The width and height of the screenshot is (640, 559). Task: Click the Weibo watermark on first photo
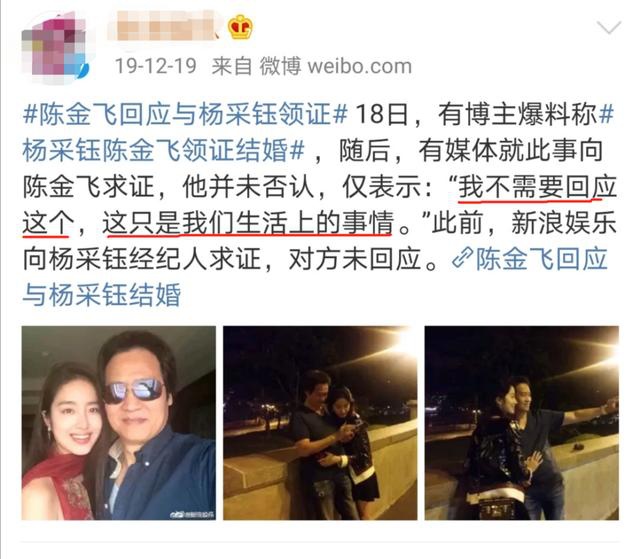(x=192, y=514)
